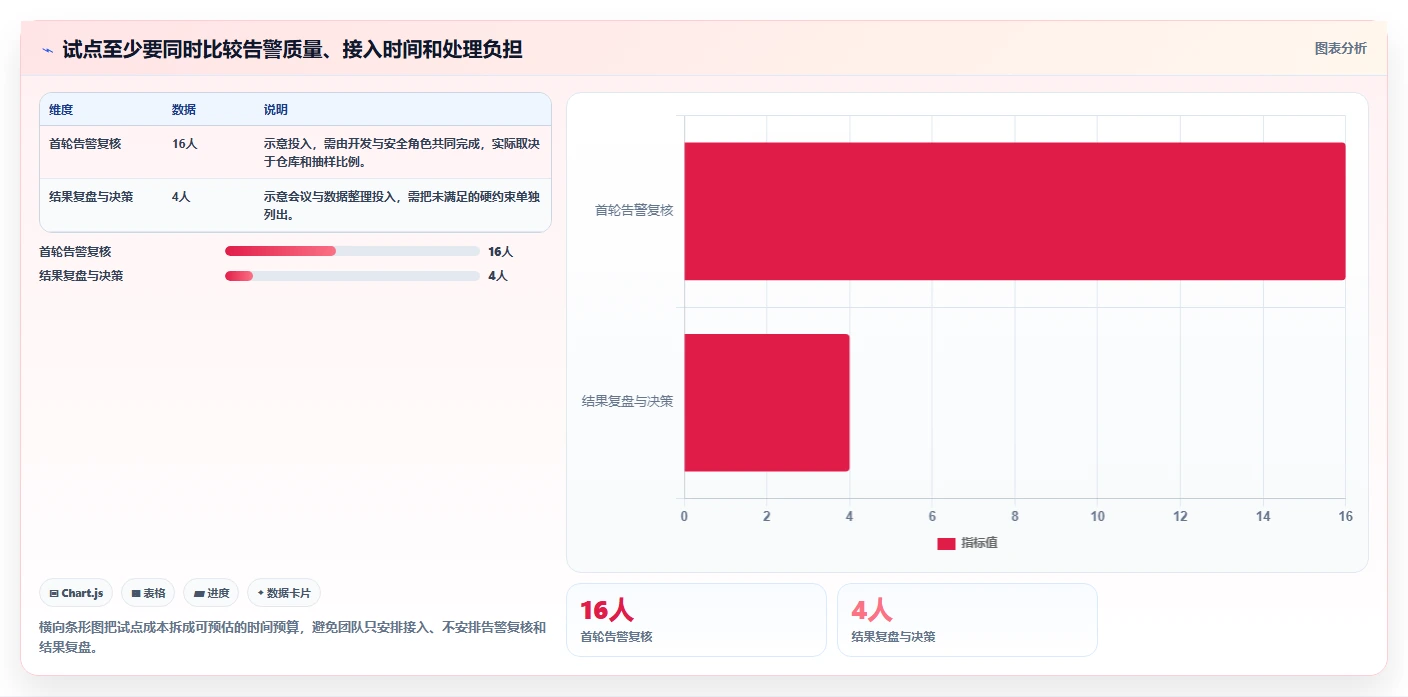Click the 首轮告警复核 chart axis label
The height and width of the screenshot is (697, 1408).
coord(634,211)
